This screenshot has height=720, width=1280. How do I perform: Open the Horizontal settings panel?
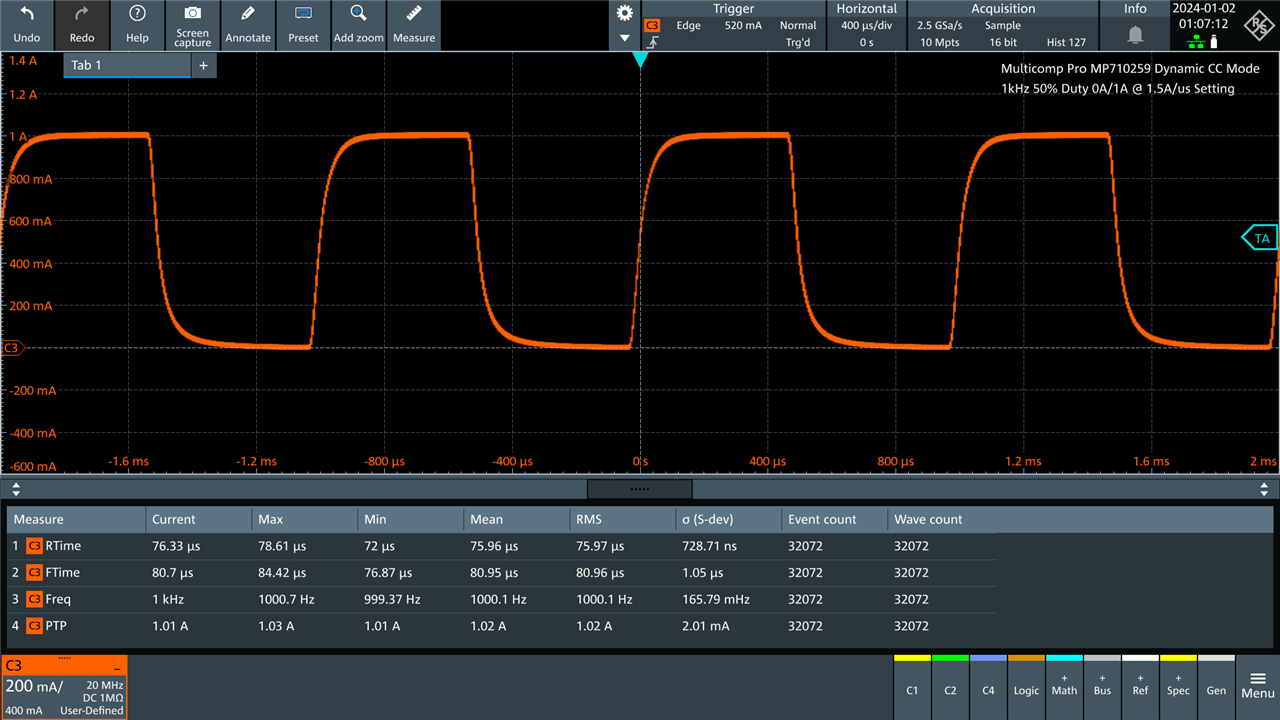click(x=867, y=26)
